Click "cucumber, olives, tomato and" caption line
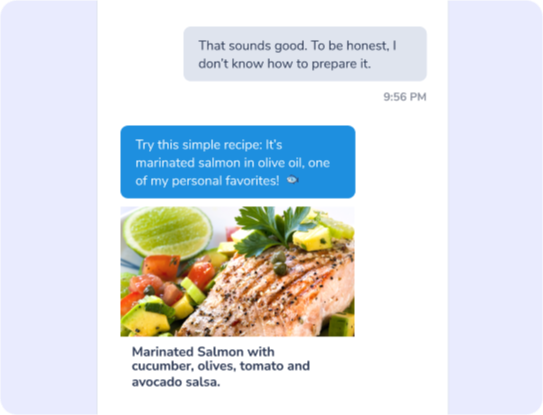543x415 pixels. coord(221,366)
